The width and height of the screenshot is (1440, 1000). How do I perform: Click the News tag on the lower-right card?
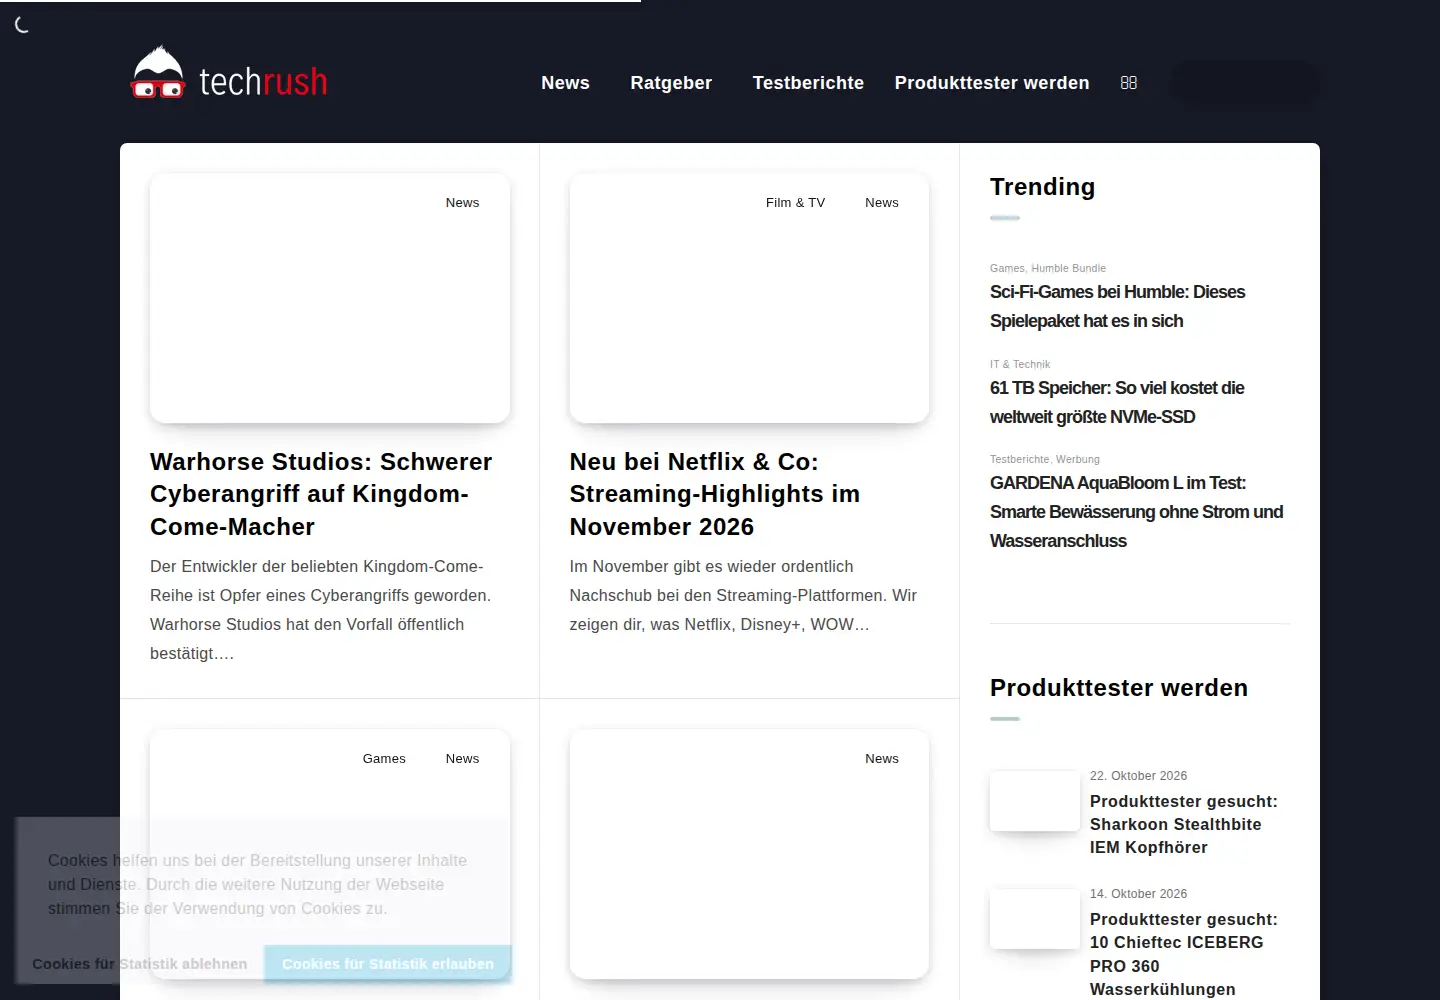(x=882, y=759)
